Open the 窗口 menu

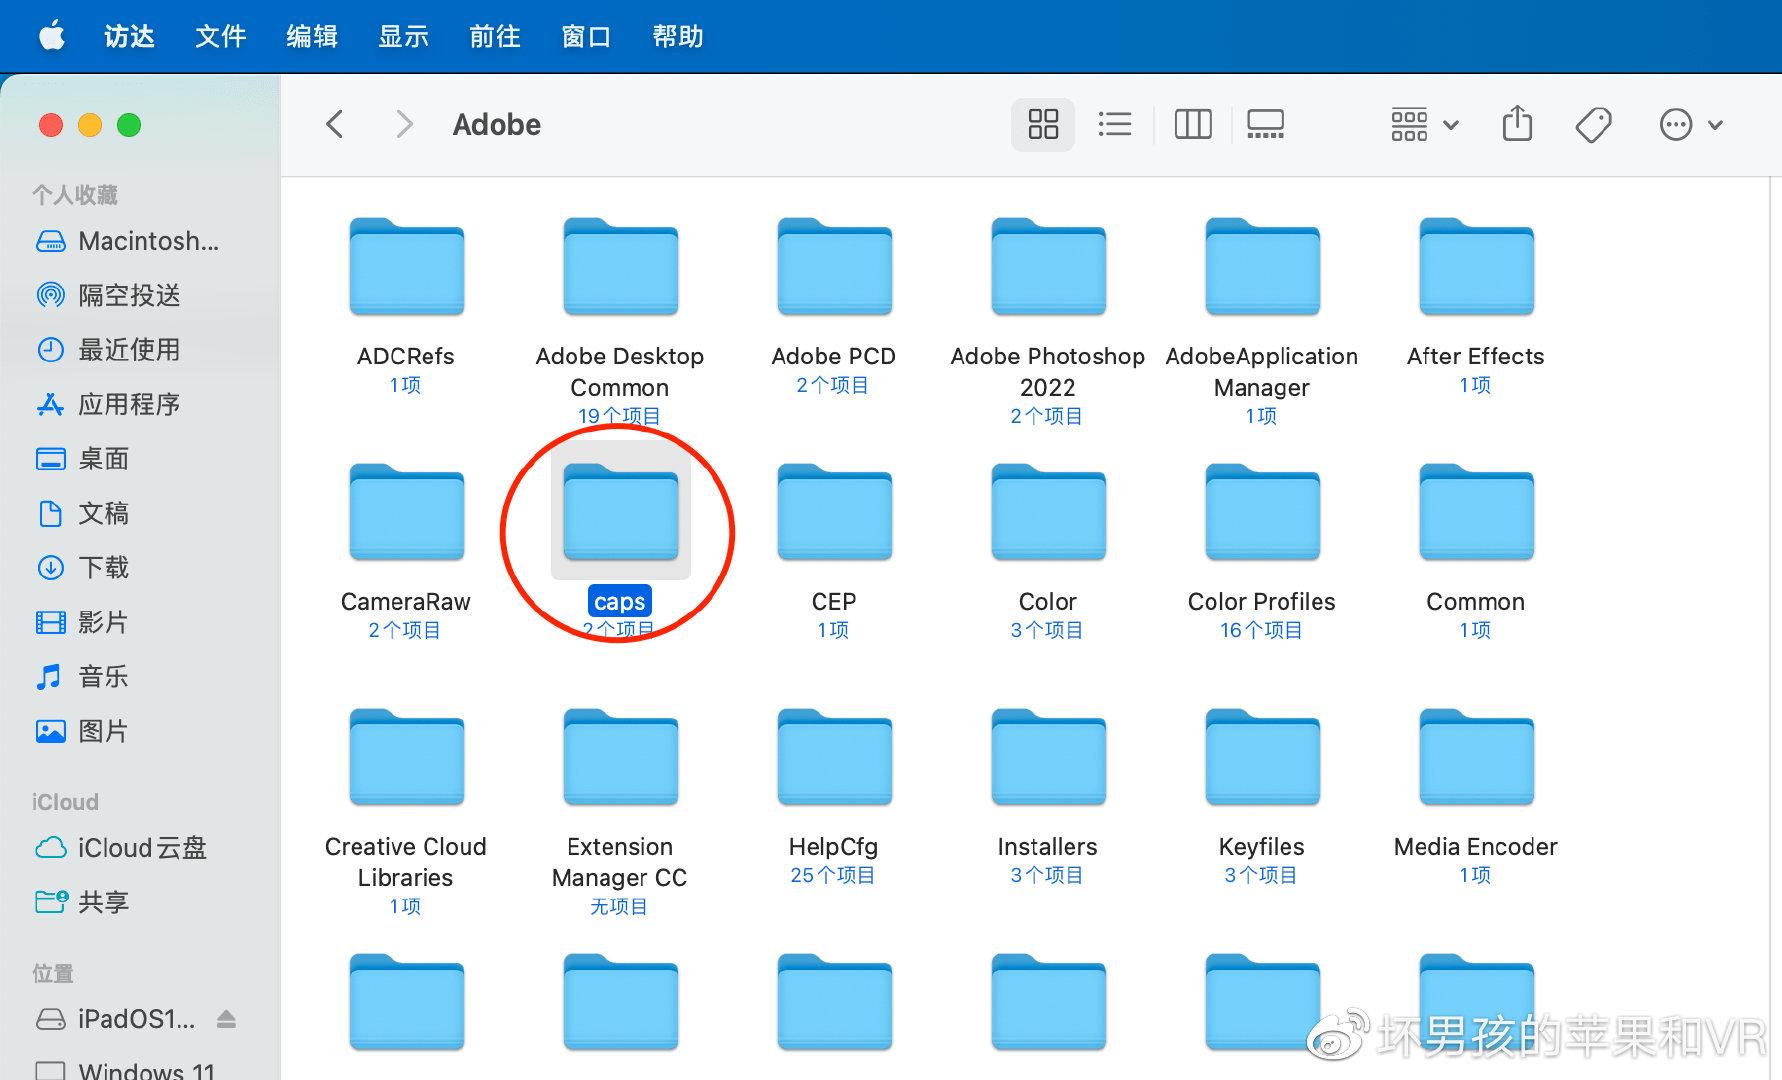coord(586,37)
